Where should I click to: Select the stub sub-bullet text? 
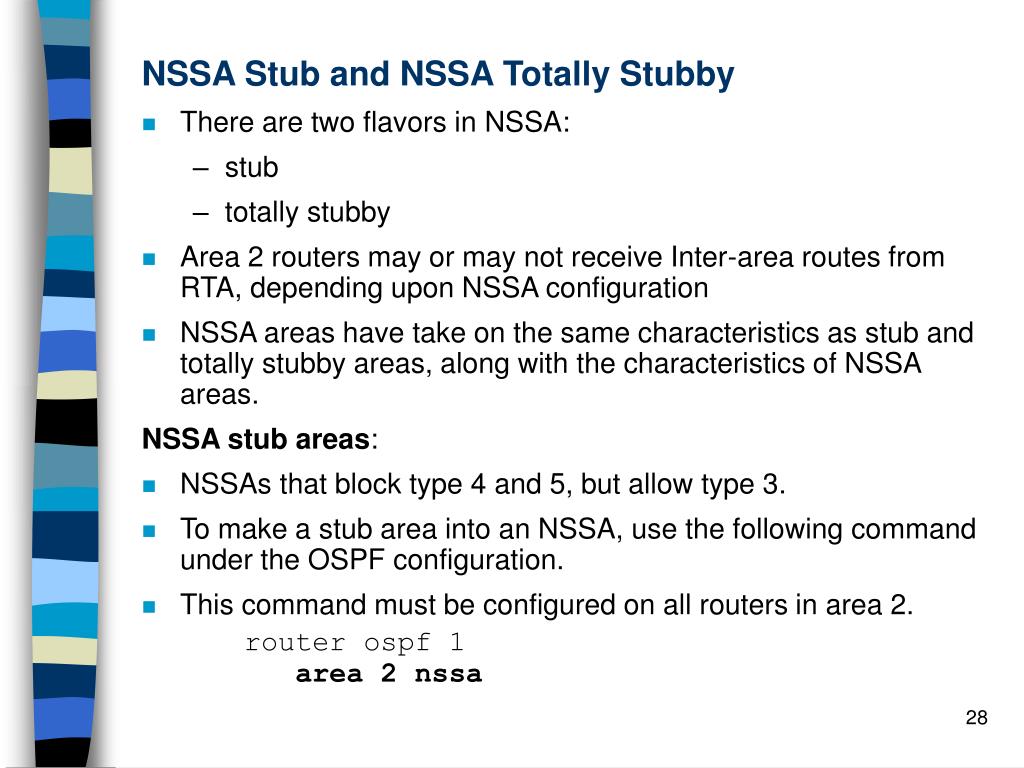pyautogui.click(x=251, y=168)
